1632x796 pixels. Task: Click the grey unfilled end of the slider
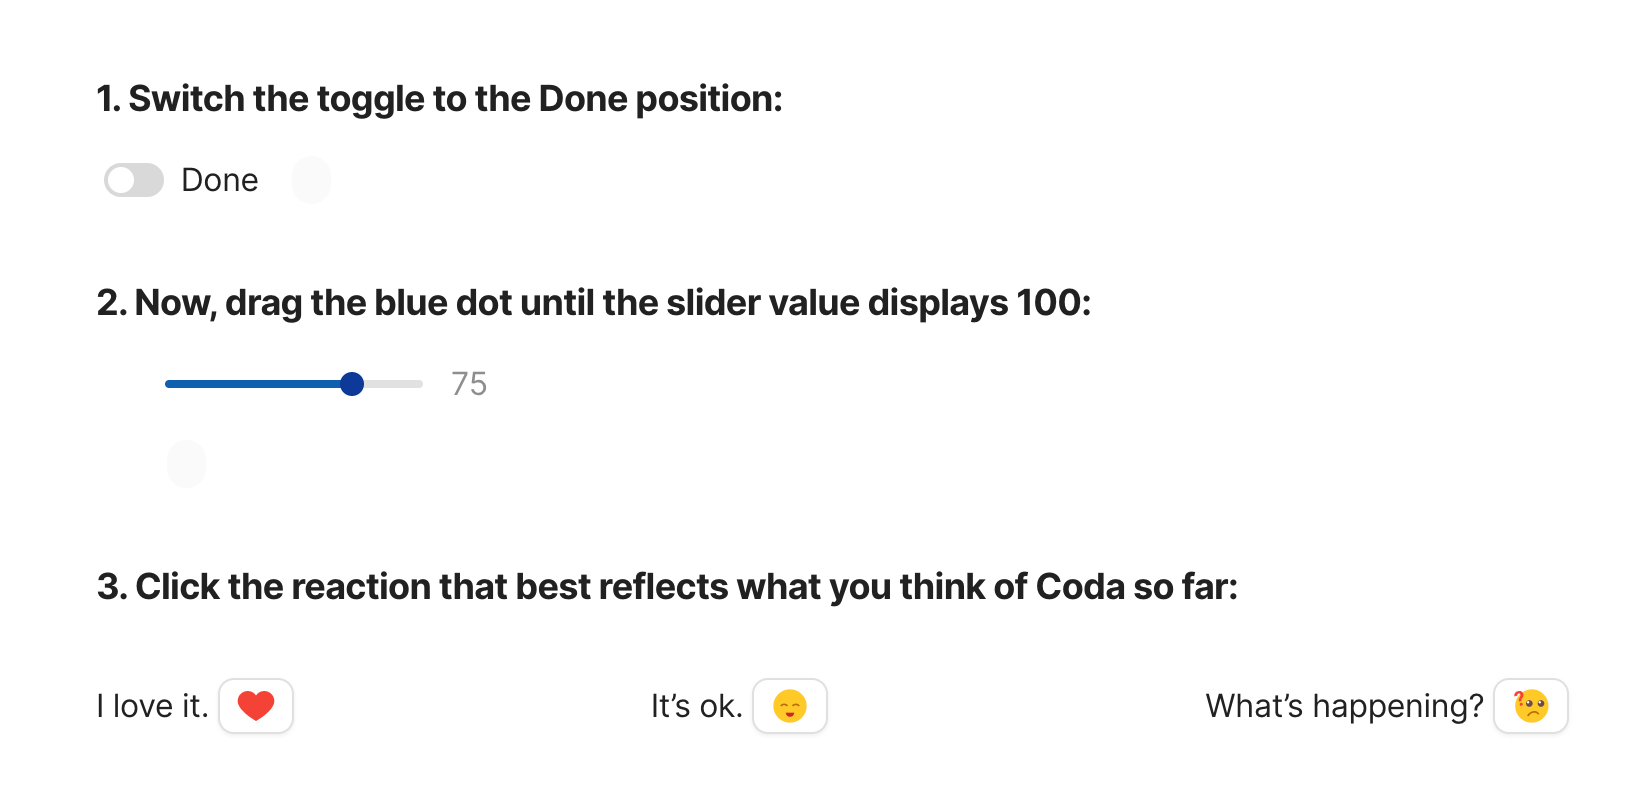[x=394, y=384]
